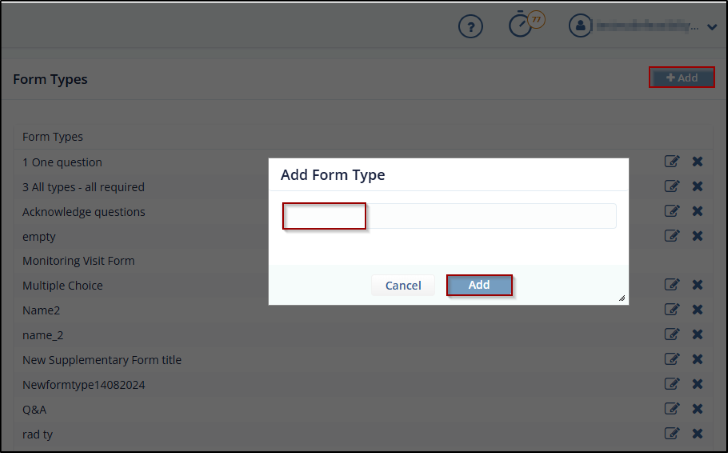The height and width of the screenshot is (453, 728).
Task: Click the +Add button in header
Action: [682, 78]
